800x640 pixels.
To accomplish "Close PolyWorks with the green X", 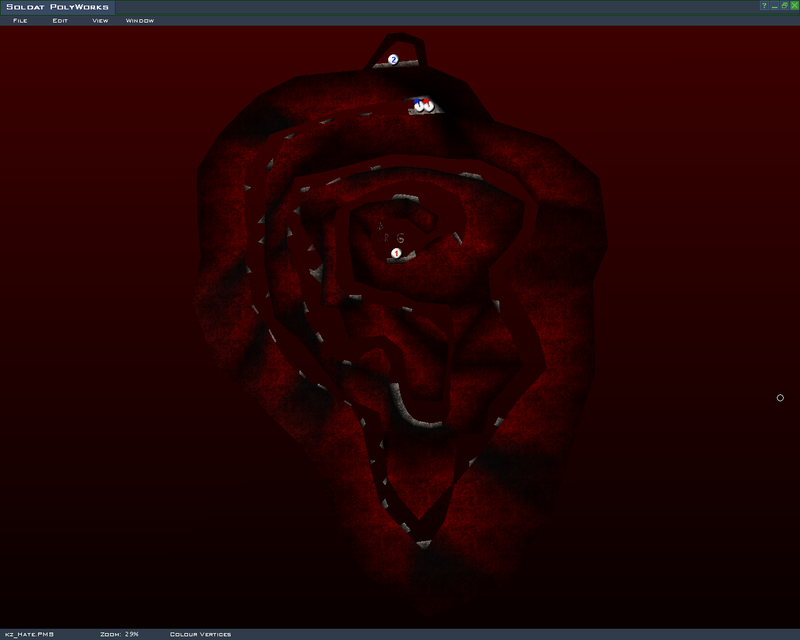I will coord(794,6).
